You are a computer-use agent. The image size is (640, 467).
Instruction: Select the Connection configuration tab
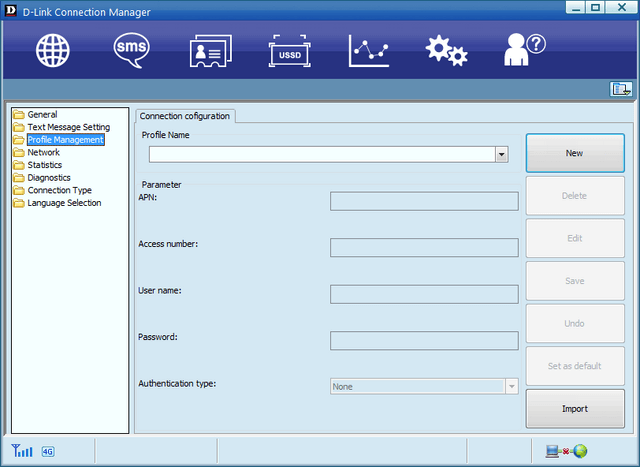click(x=185, y=116)
